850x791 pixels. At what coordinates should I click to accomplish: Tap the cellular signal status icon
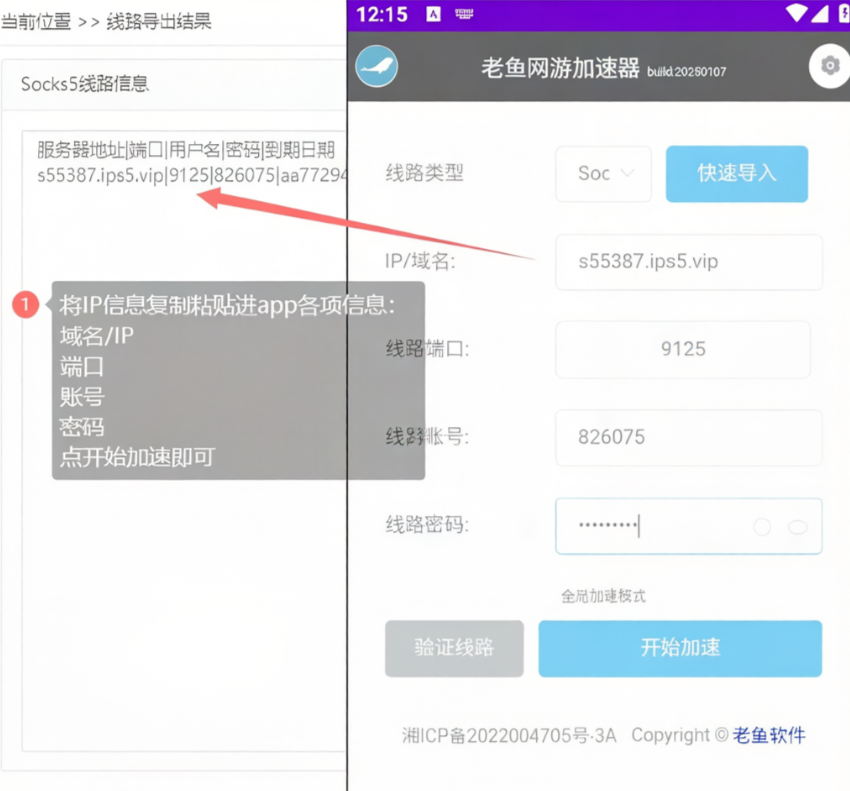point(820,14)
